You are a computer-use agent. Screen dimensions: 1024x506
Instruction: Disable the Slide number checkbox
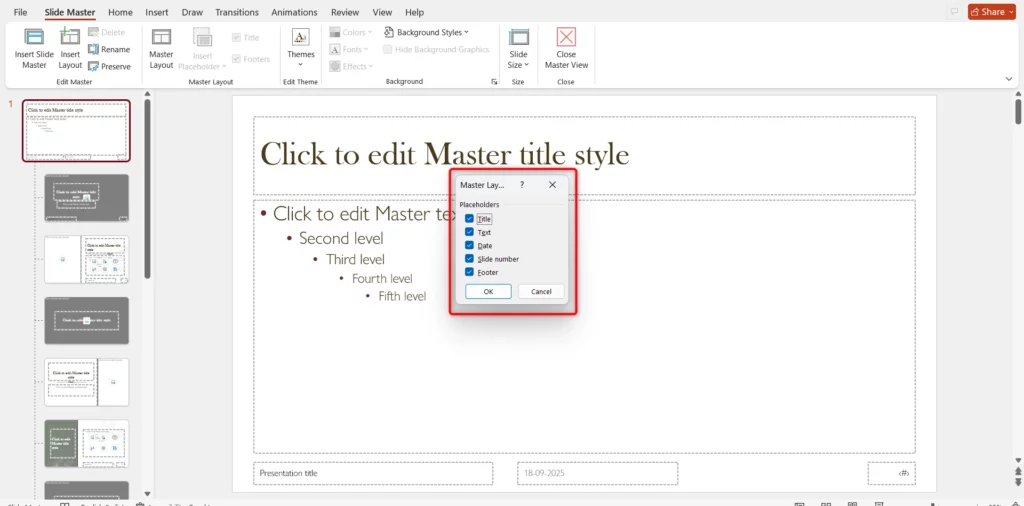click(469, 259)
